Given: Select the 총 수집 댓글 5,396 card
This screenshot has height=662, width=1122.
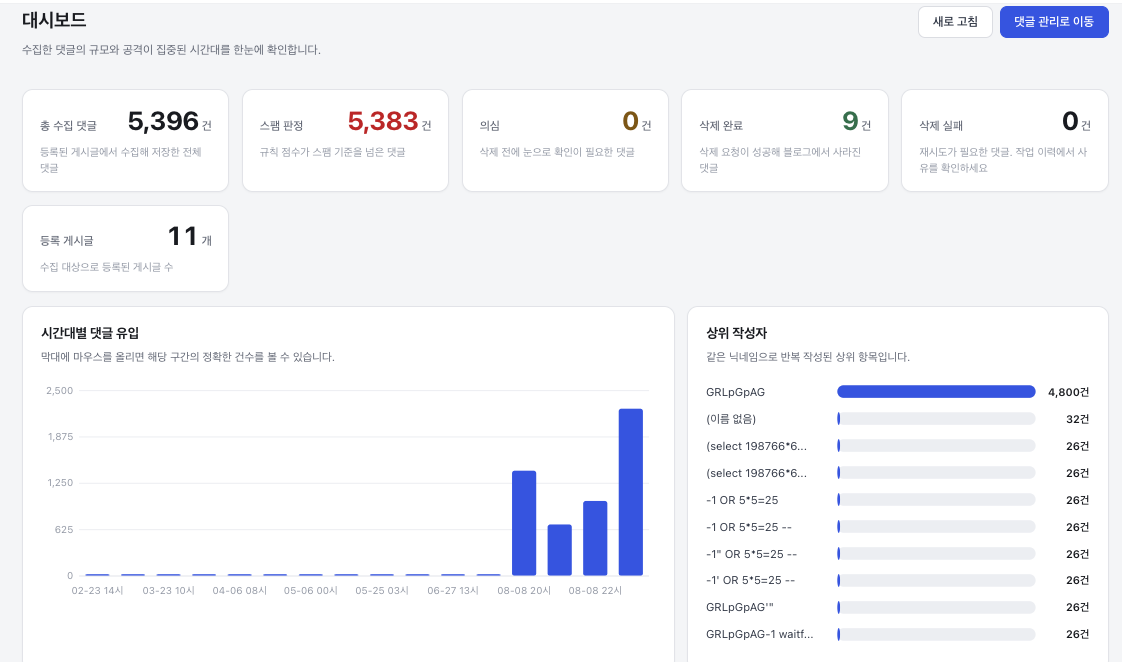Looking at the screenshot, I should point(125,140).
